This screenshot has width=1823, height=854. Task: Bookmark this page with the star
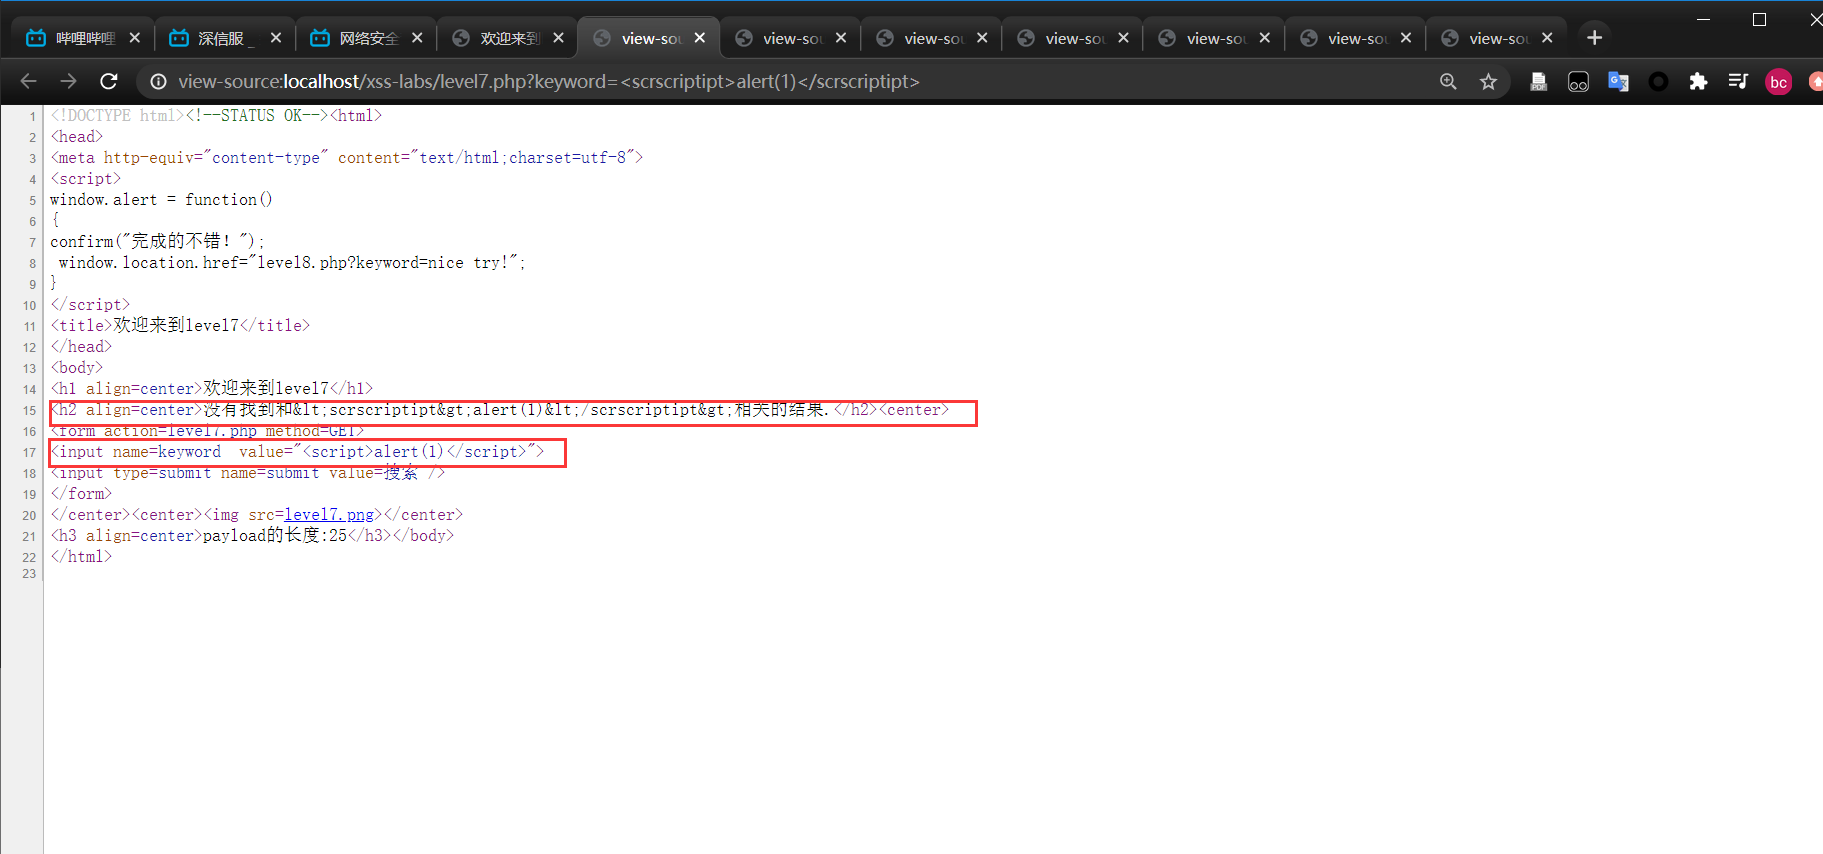coord(1488,81)
